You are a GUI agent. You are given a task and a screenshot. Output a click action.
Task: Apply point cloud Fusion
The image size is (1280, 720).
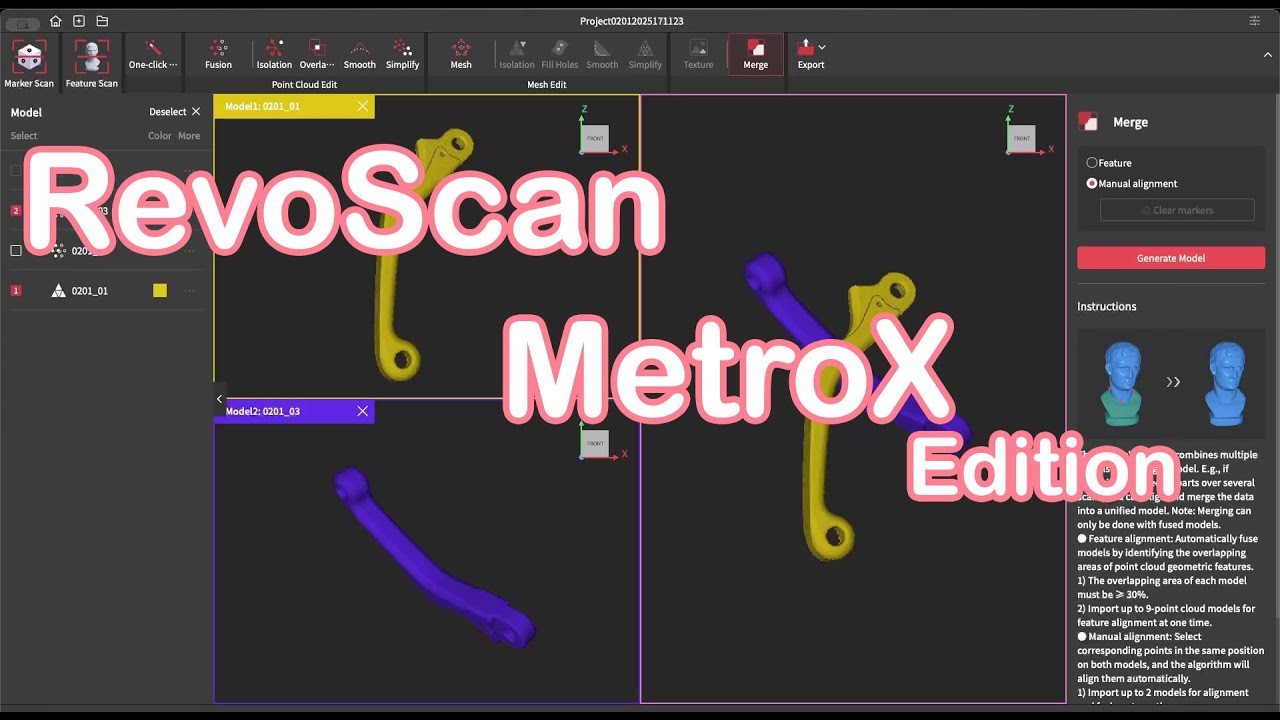218,55
